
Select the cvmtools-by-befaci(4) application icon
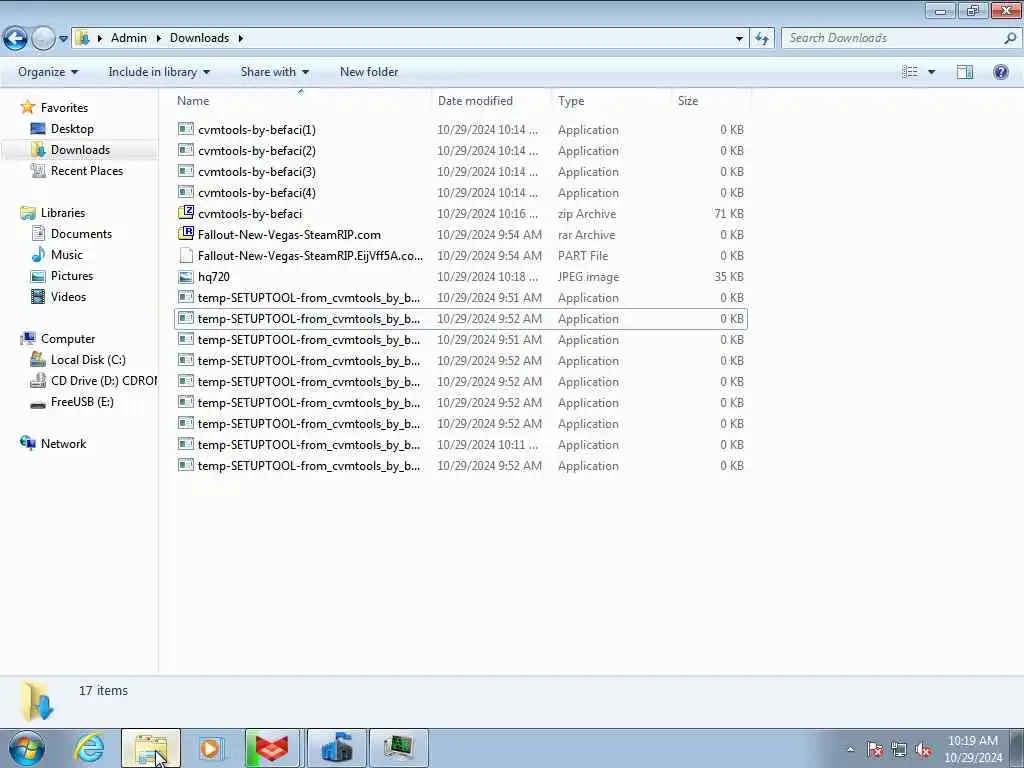pos(185,192)
